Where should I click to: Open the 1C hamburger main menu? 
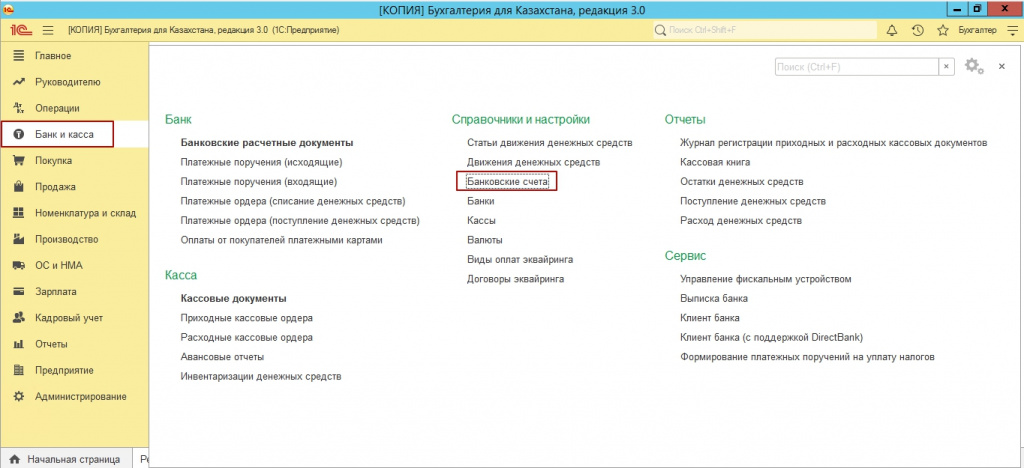pos(48,30)
